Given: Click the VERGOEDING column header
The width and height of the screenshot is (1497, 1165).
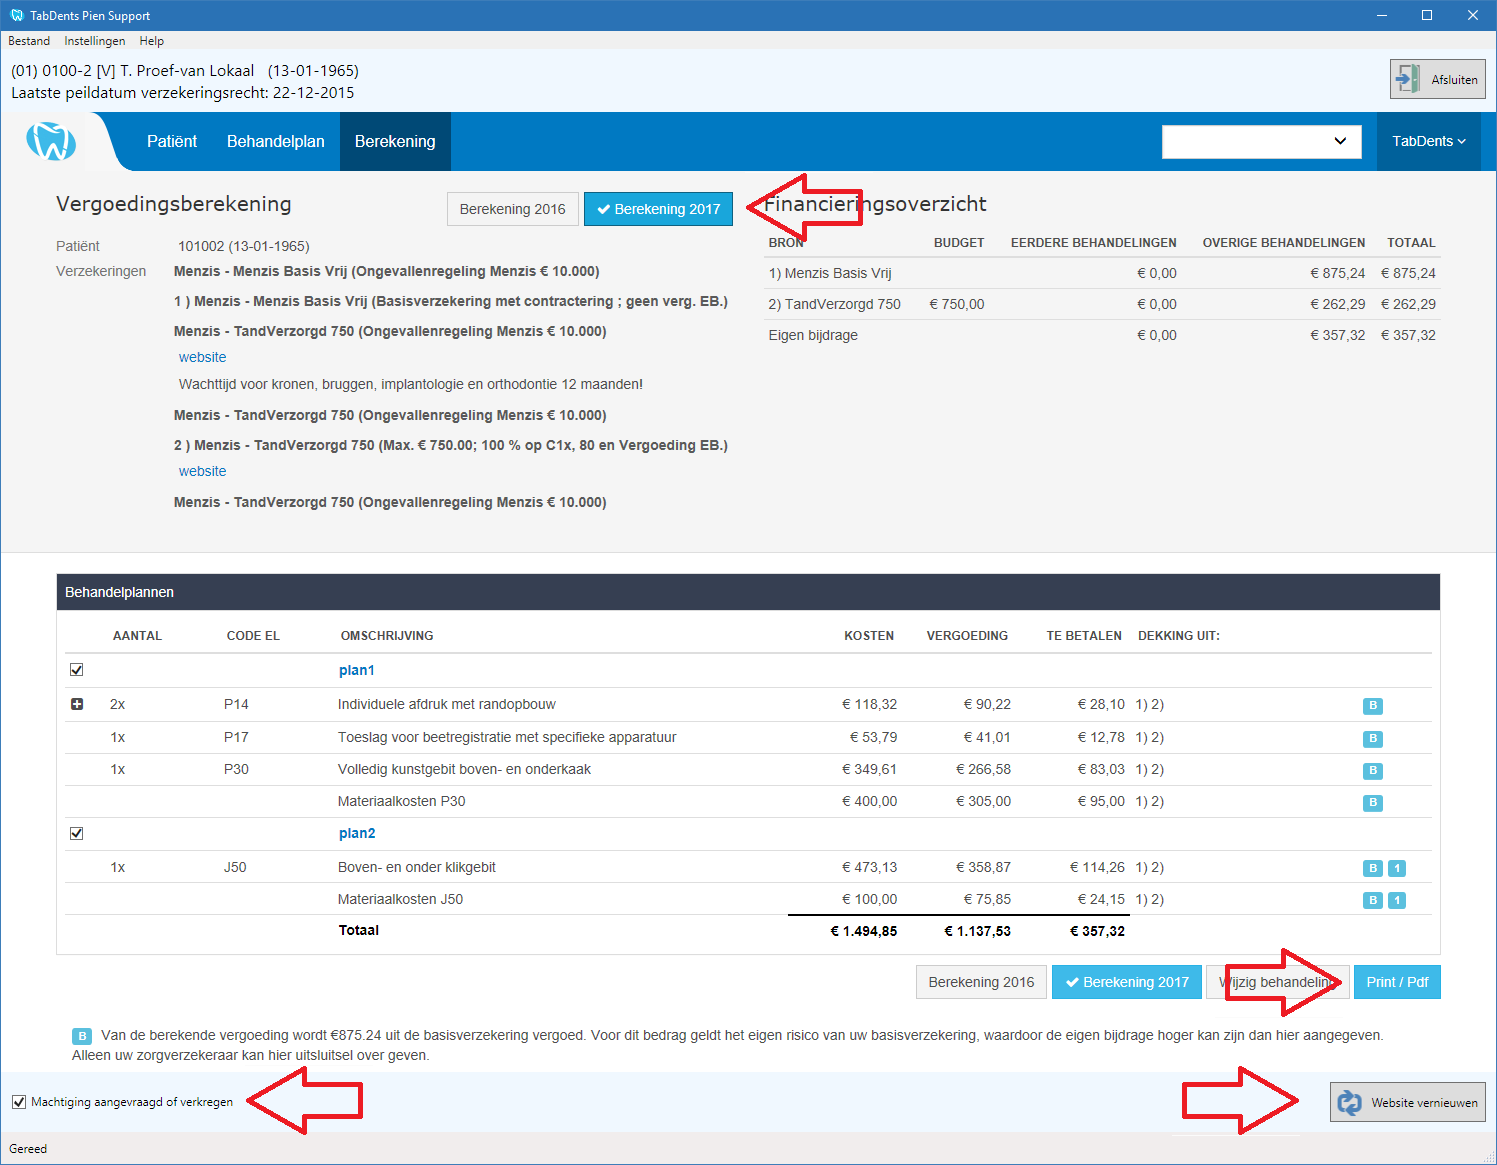Looking at the screenshot, I should pos(967,636).
